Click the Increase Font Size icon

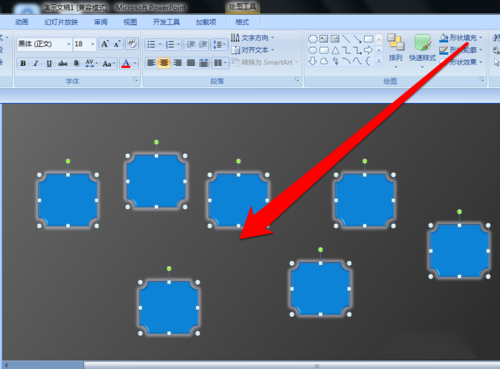[105, 44]
